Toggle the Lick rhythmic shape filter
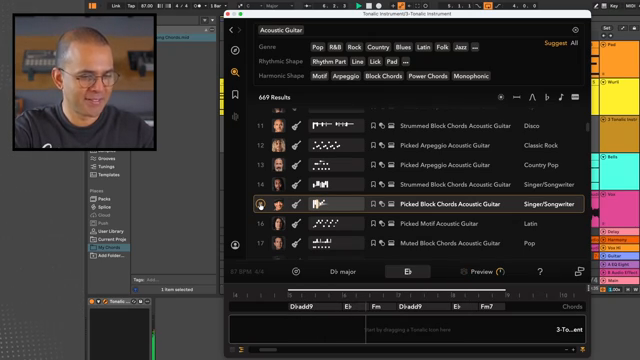 coord(375,62)
